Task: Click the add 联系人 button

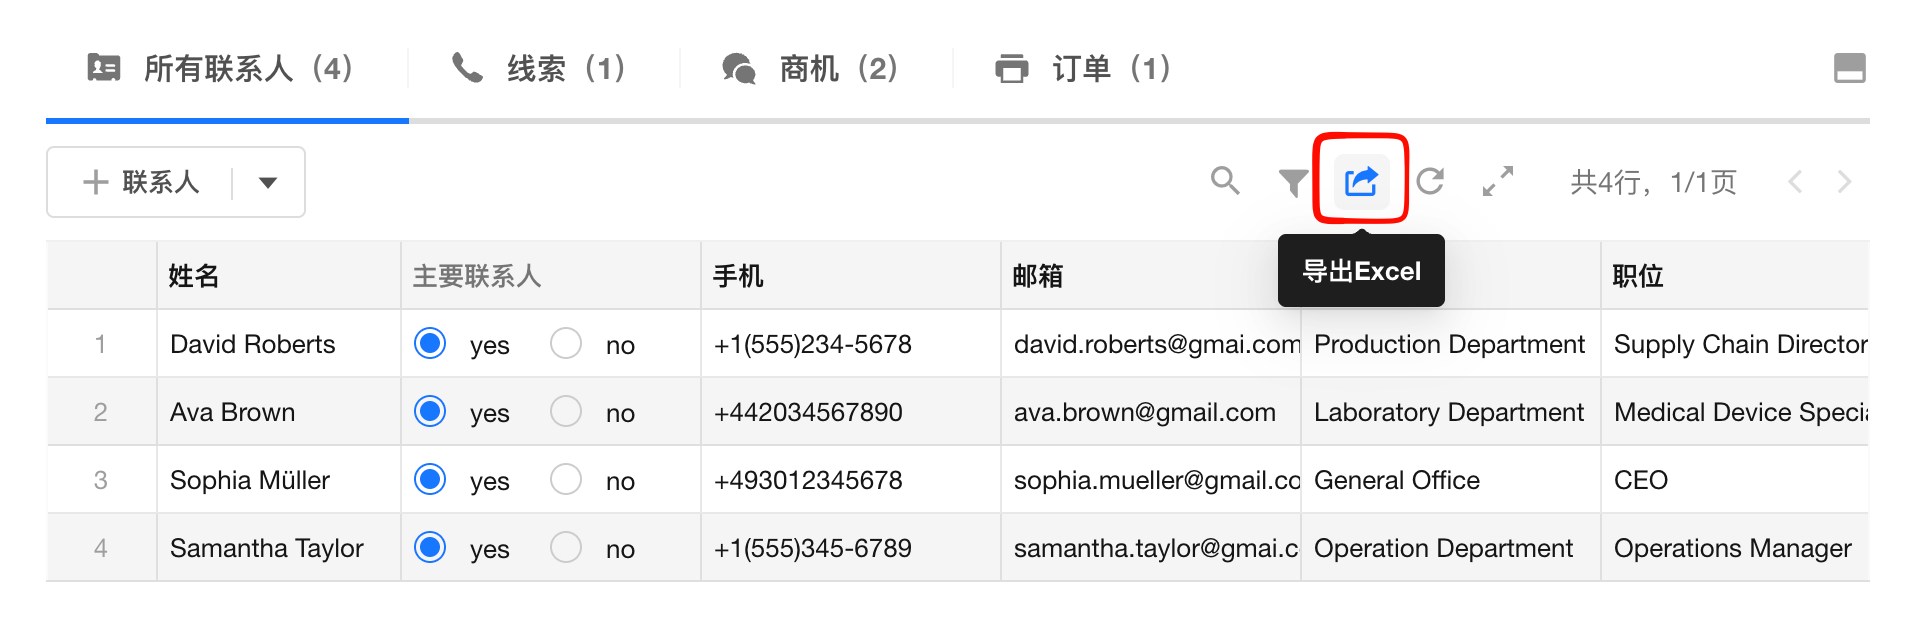Action: click(x=142, y=182)
